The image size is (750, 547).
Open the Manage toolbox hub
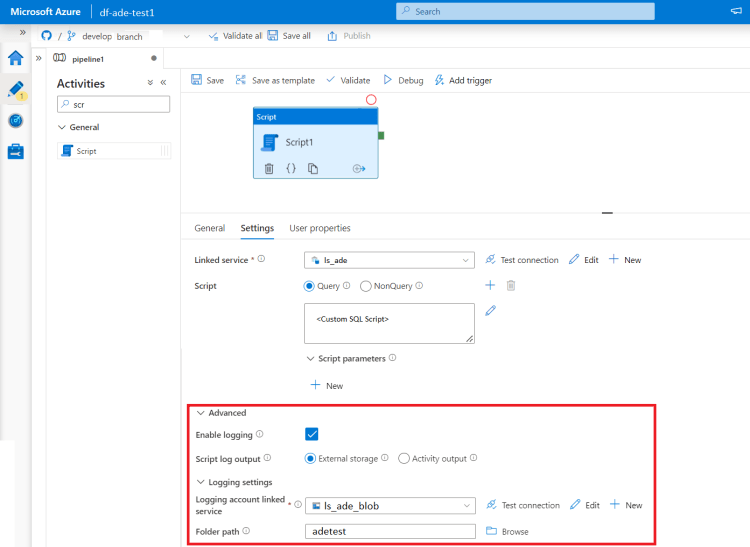[15, 152]
